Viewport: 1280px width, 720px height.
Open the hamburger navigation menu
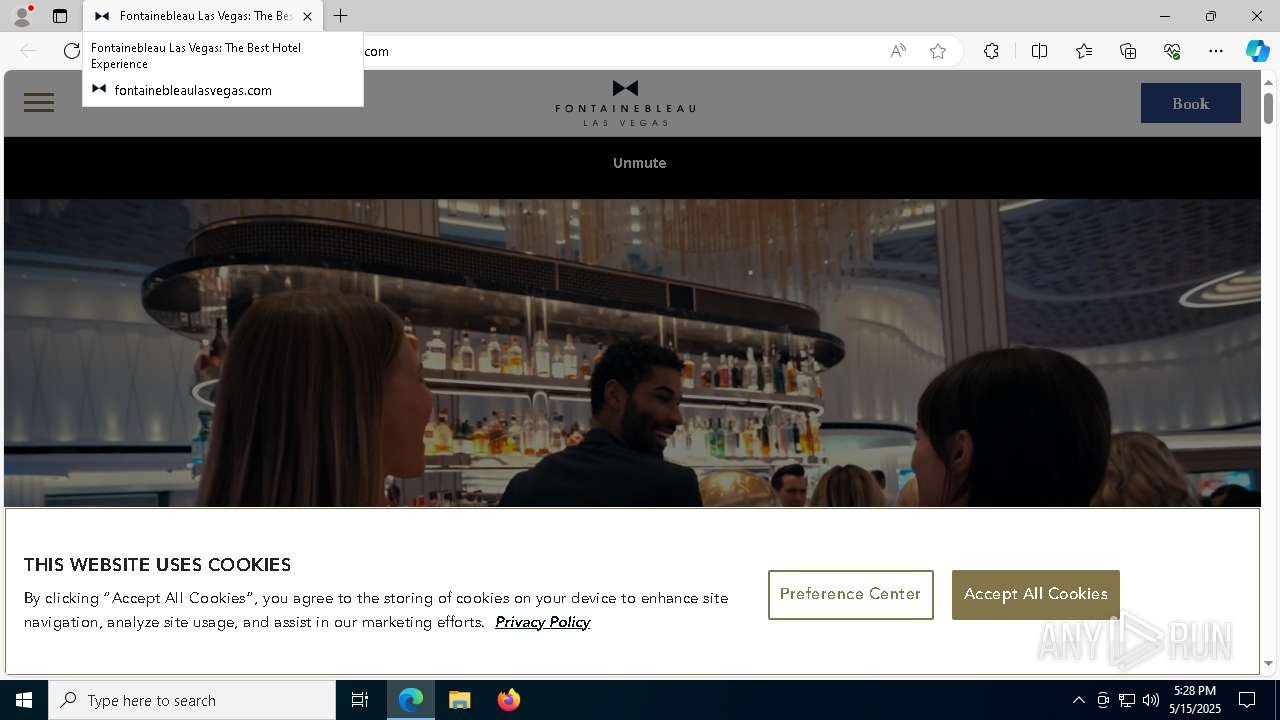(x=39, y=103)
